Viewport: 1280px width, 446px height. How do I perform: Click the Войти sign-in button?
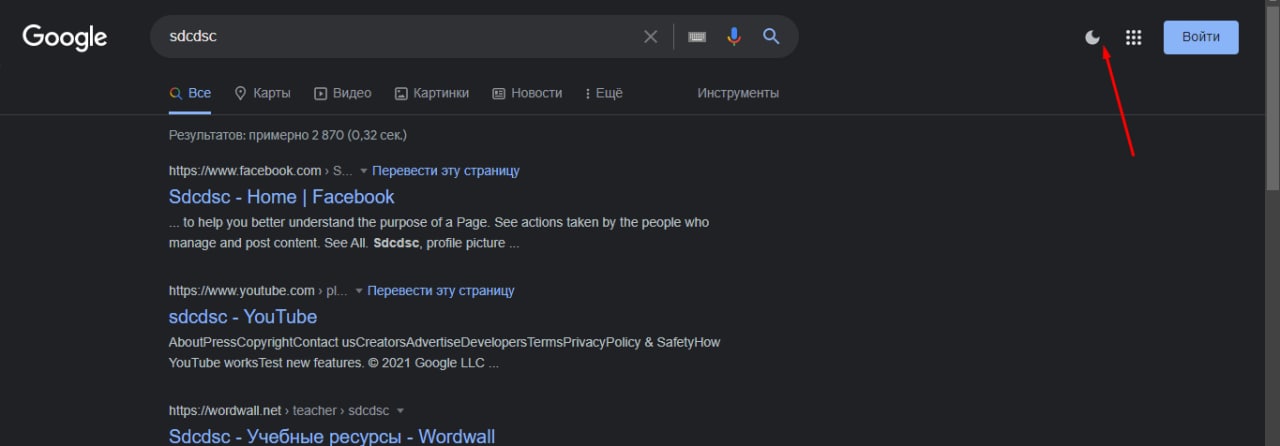coord(1201,37)
